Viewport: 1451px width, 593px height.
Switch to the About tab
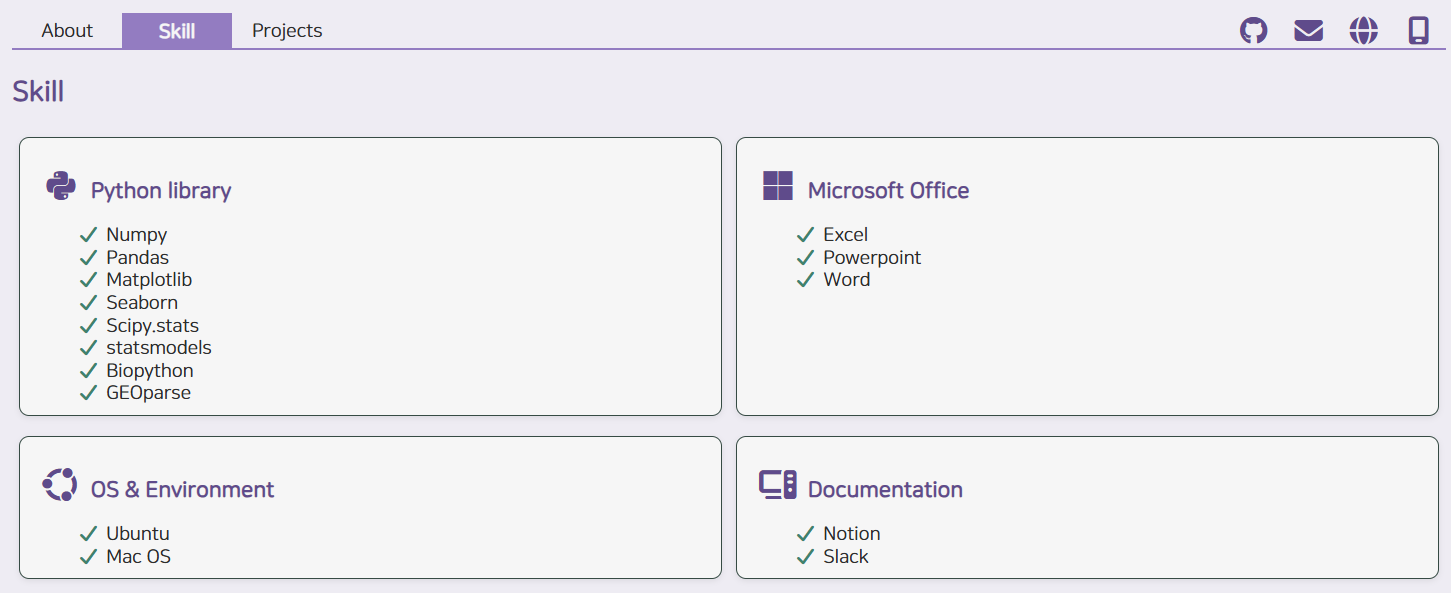click(67, 31)
